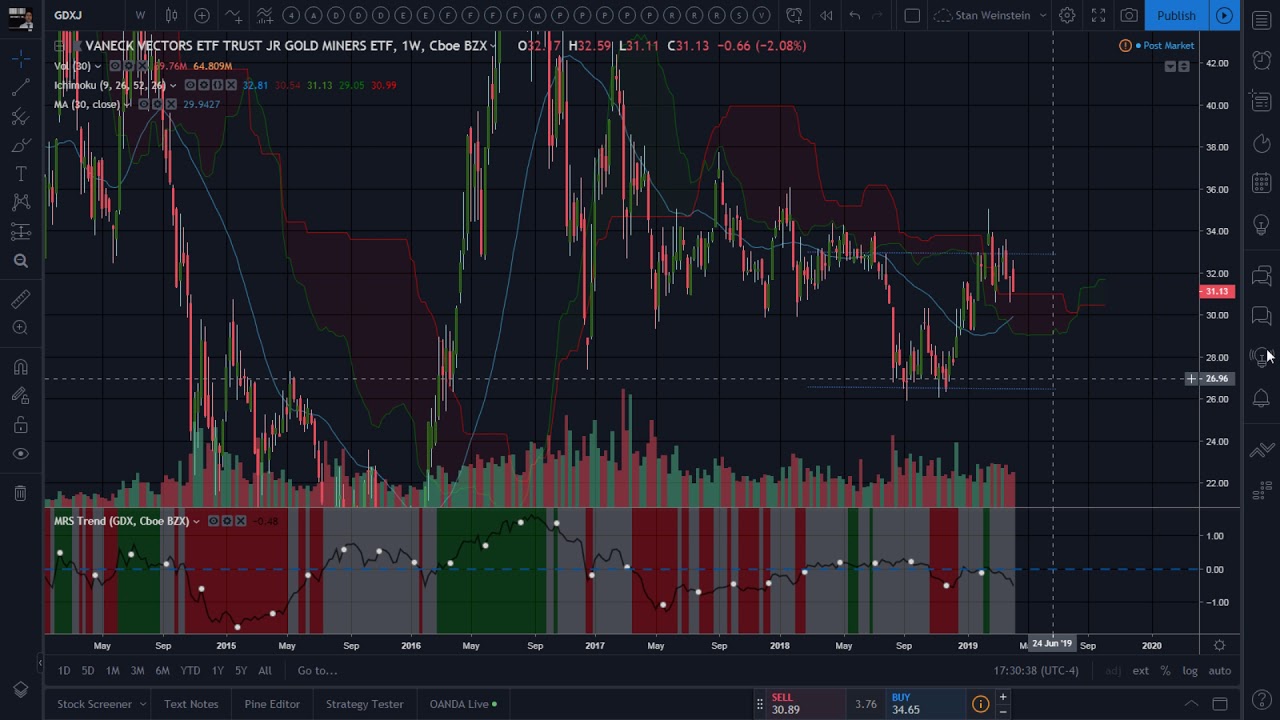Image resolution: width=1280 pixels, height=720 pixels.
Task: Expand the main symbol title dropdown arrow
Action: point(493,46)
